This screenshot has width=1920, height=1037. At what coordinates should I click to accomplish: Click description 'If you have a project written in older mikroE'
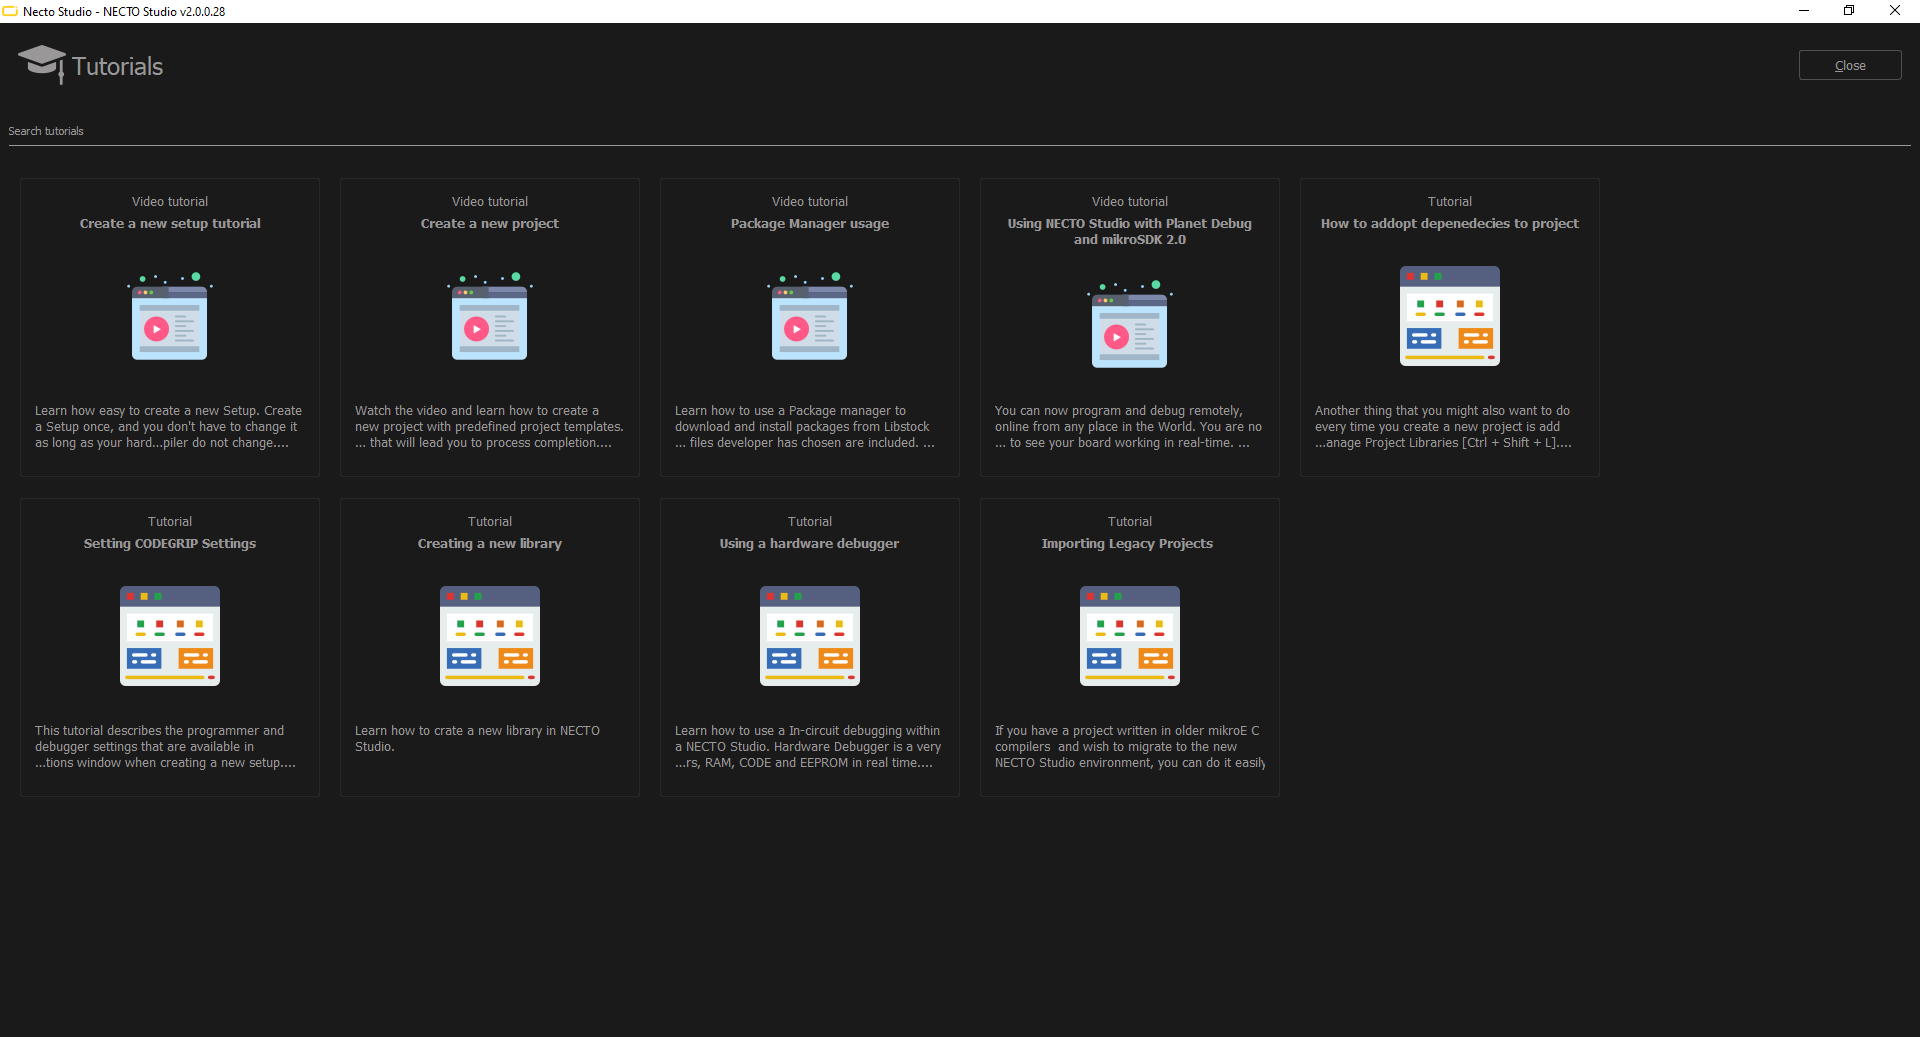coord(1130,747)
